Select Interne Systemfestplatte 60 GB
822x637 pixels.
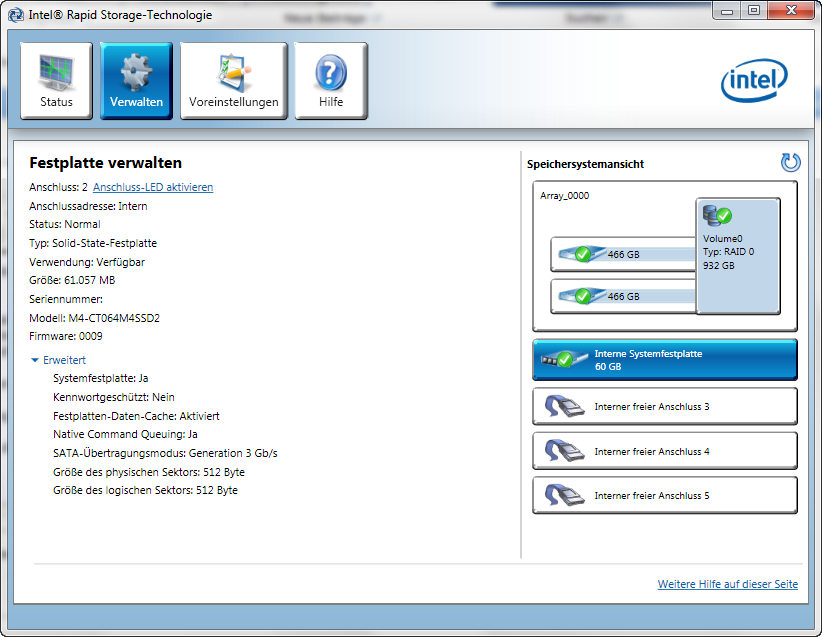[x=665, y=360]
